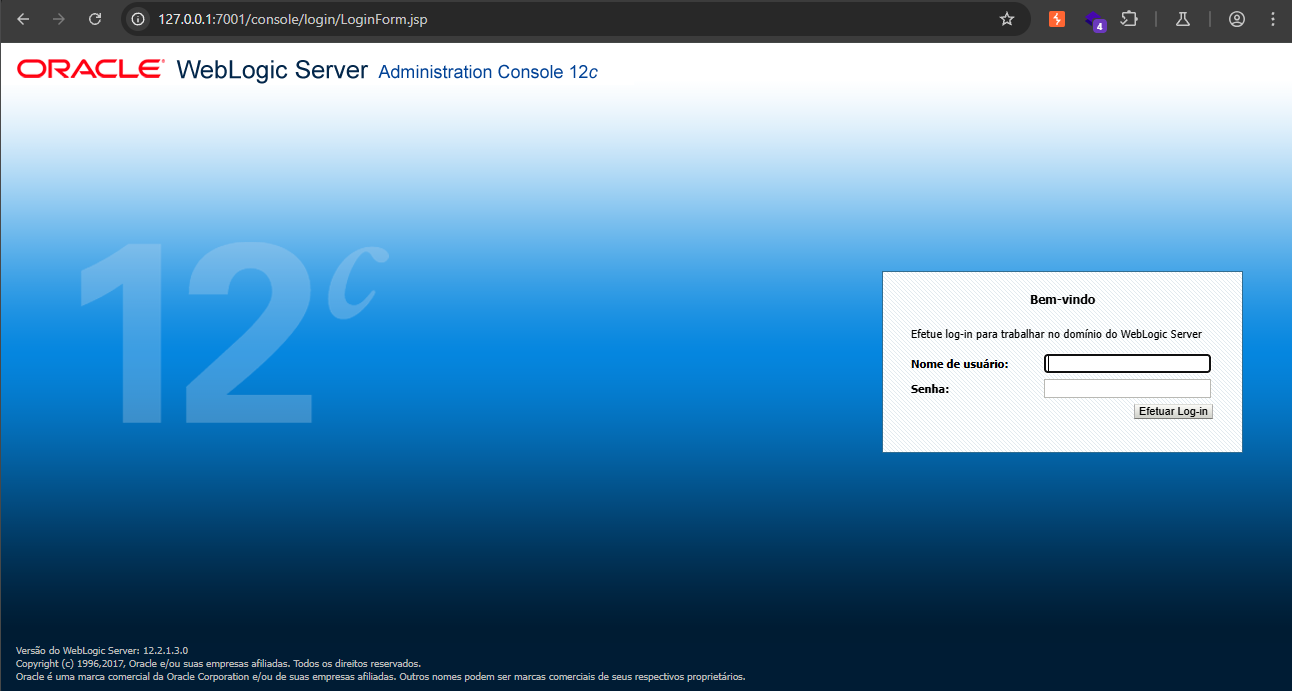1292x691 pixels.
Task: Click the Efetuar Log-in button
Action: pyautogui.click(x=1173, y=412)
